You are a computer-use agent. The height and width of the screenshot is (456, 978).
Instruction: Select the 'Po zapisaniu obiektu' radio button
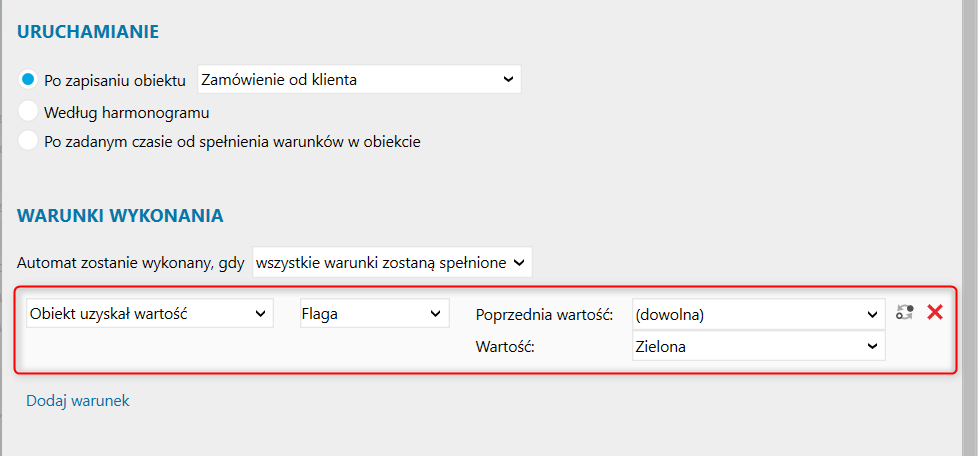28,80
